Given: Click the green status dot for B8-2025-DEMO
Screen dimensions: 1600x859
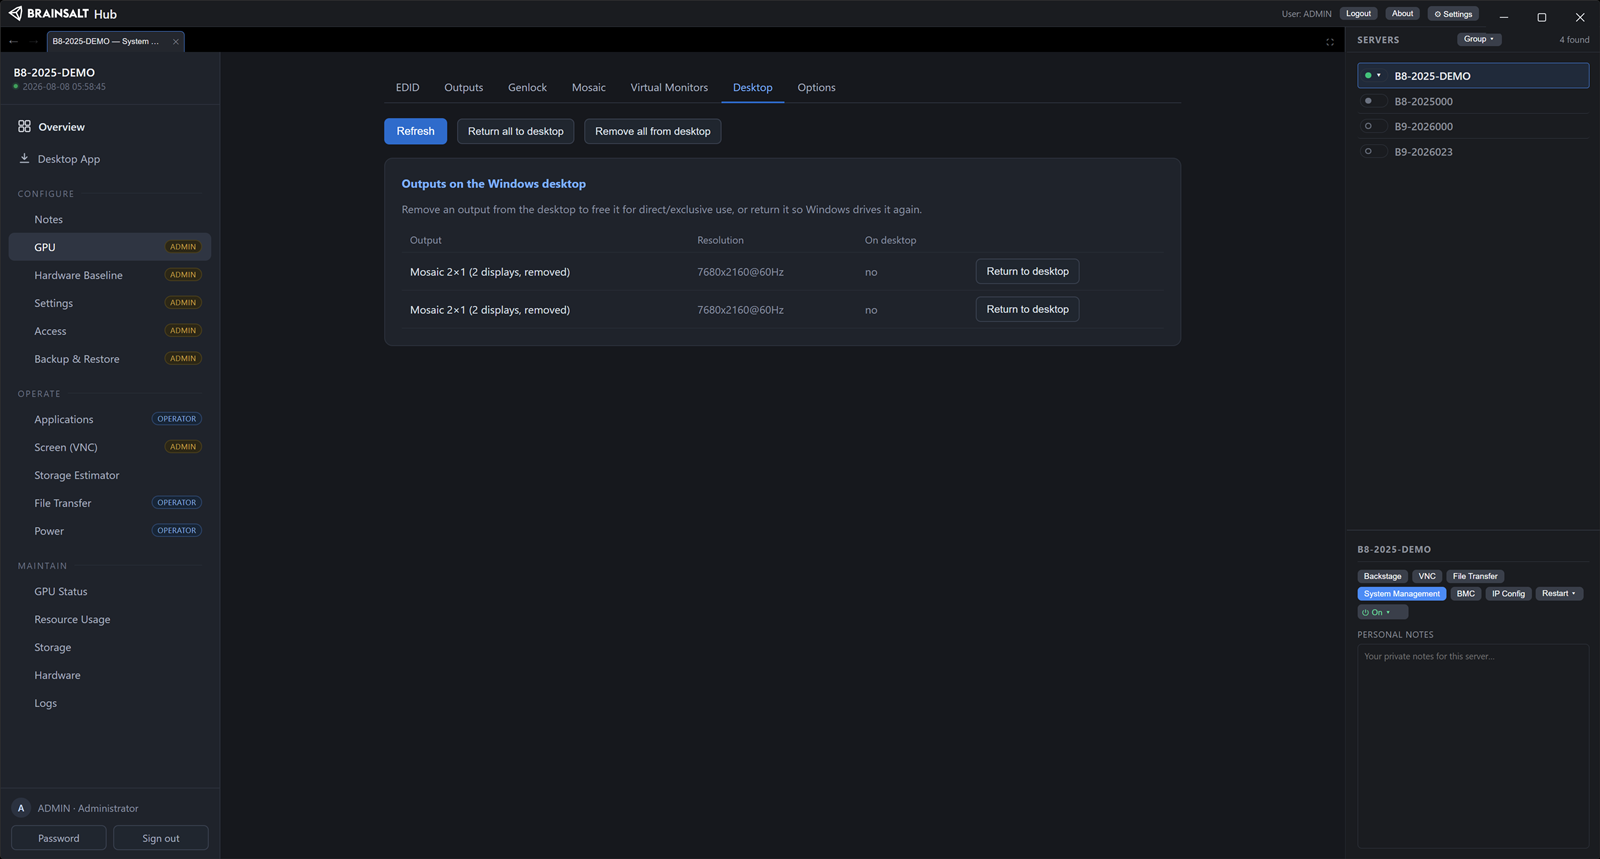Looking at the screenshot, I should tap(1368, 75).
